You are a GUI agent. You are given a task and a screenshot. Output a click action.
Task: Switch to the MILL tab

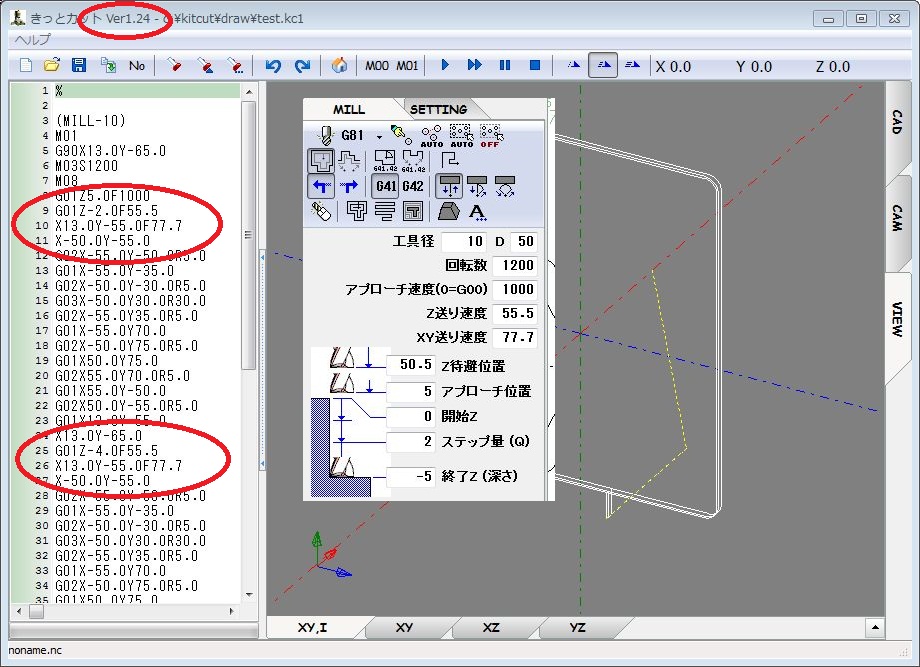point(349,110)
